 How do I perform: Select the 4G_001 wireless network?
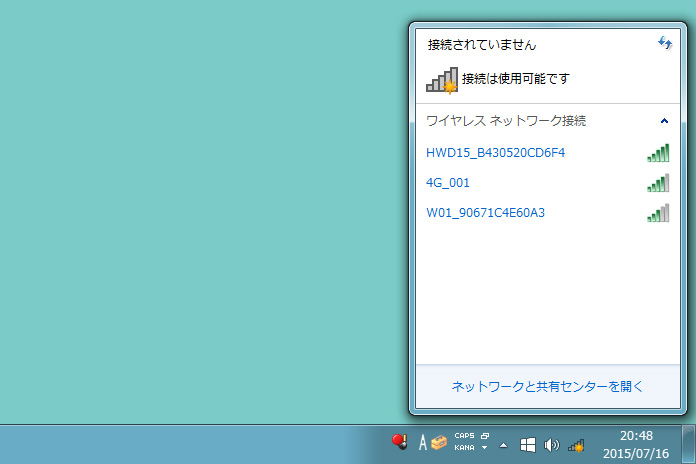click(548, 183)
